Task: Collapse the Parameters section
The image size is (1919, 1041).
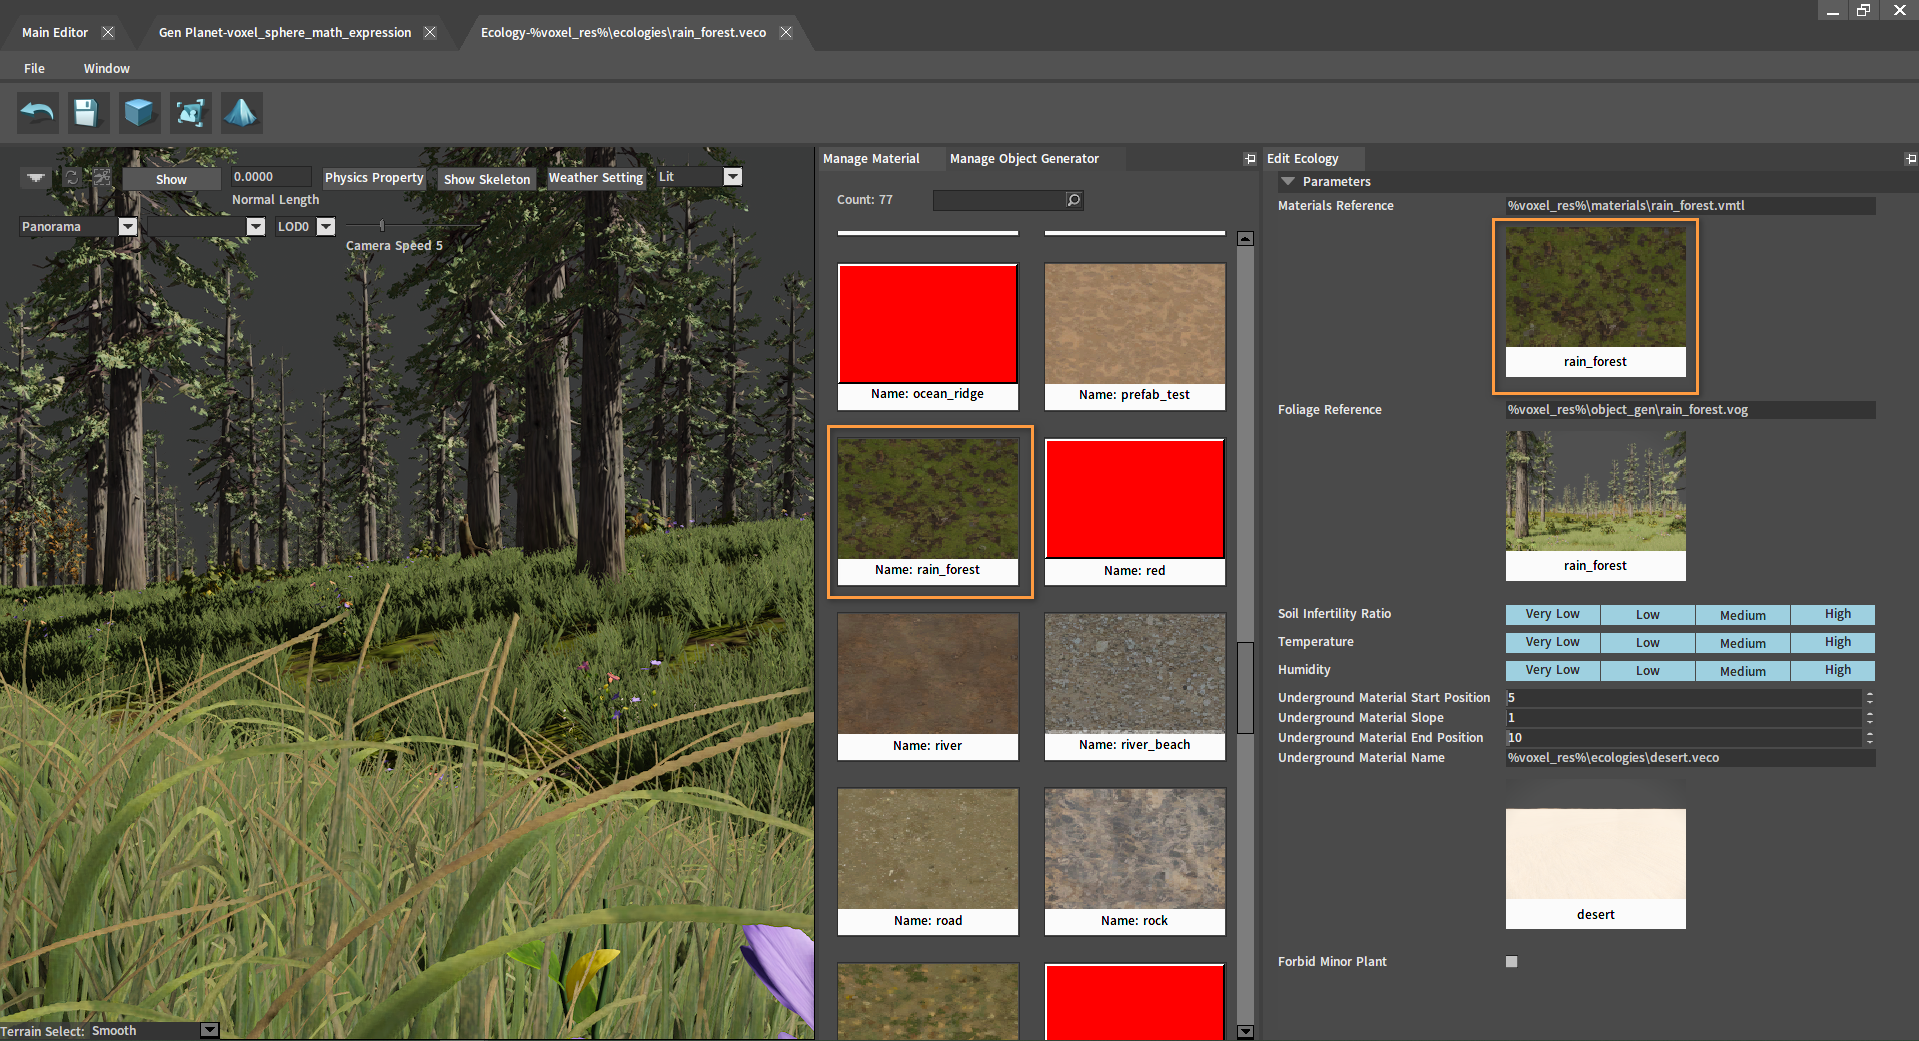Action: tap(1288, 182)
